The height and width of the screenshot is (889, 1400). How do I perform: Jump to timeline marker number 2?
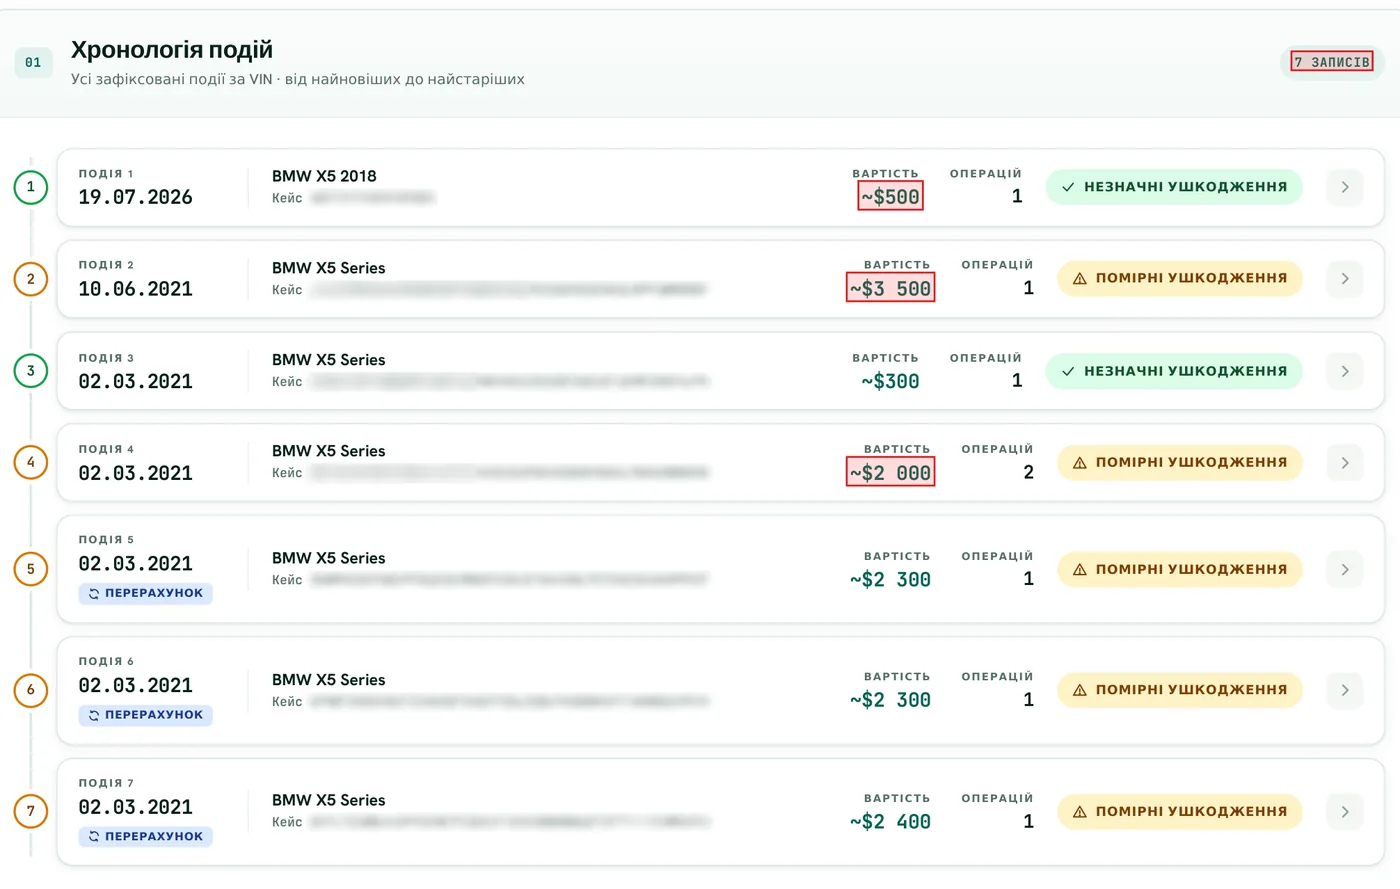tap(31, 279)
